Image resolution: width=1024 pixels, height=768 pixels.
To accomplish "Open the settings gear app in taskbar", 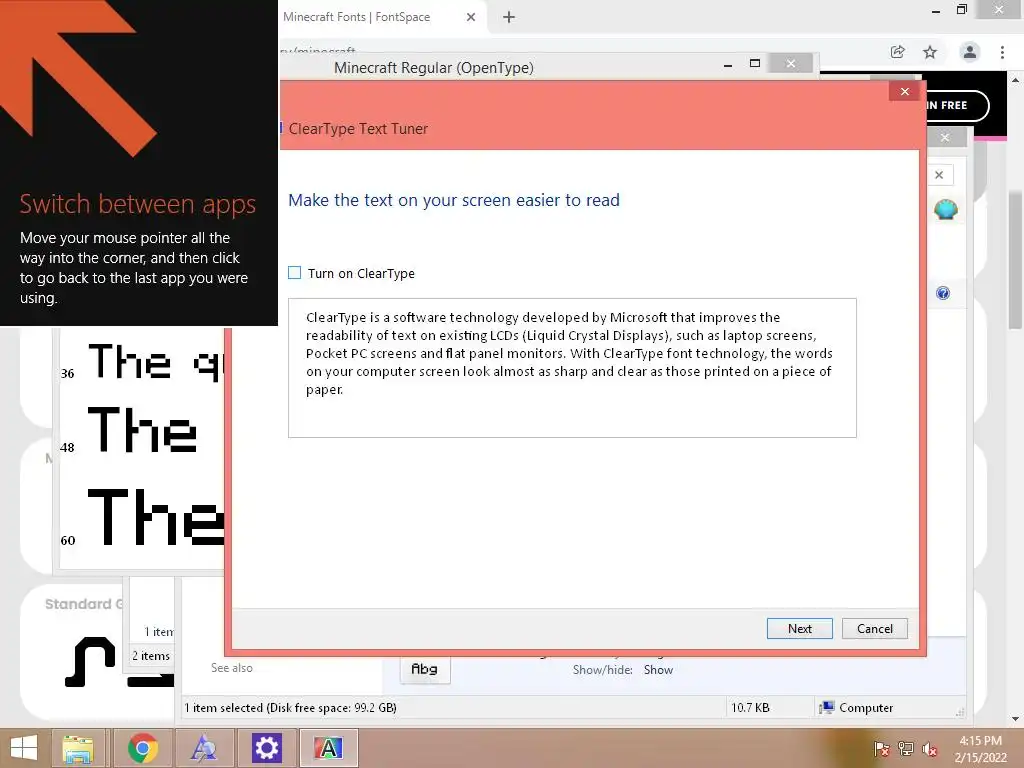I will point(266,748).
